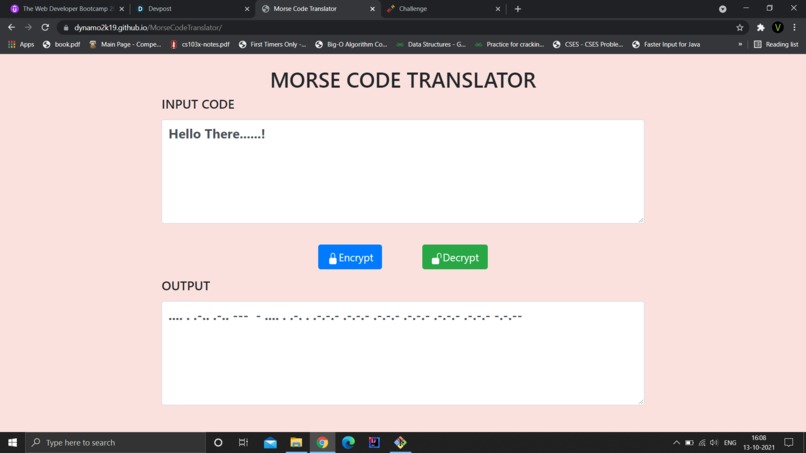This screenshot has height=453, width=806.
Task: Show hidden system tray icons
Action: (x=676, y=442)
